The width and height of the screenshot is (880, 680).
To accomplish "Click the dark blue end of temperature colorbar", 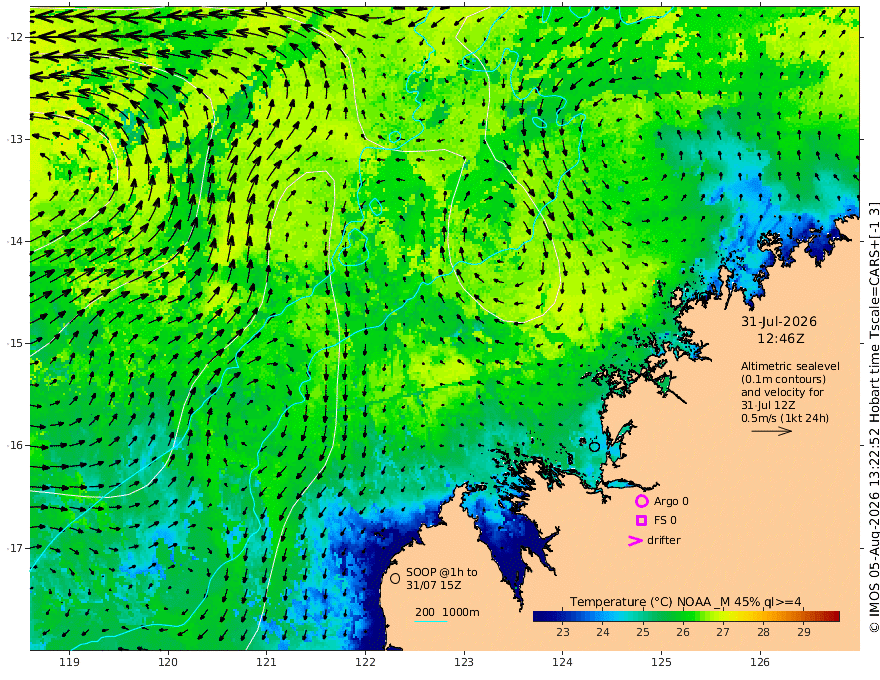I will coord(538,616).
